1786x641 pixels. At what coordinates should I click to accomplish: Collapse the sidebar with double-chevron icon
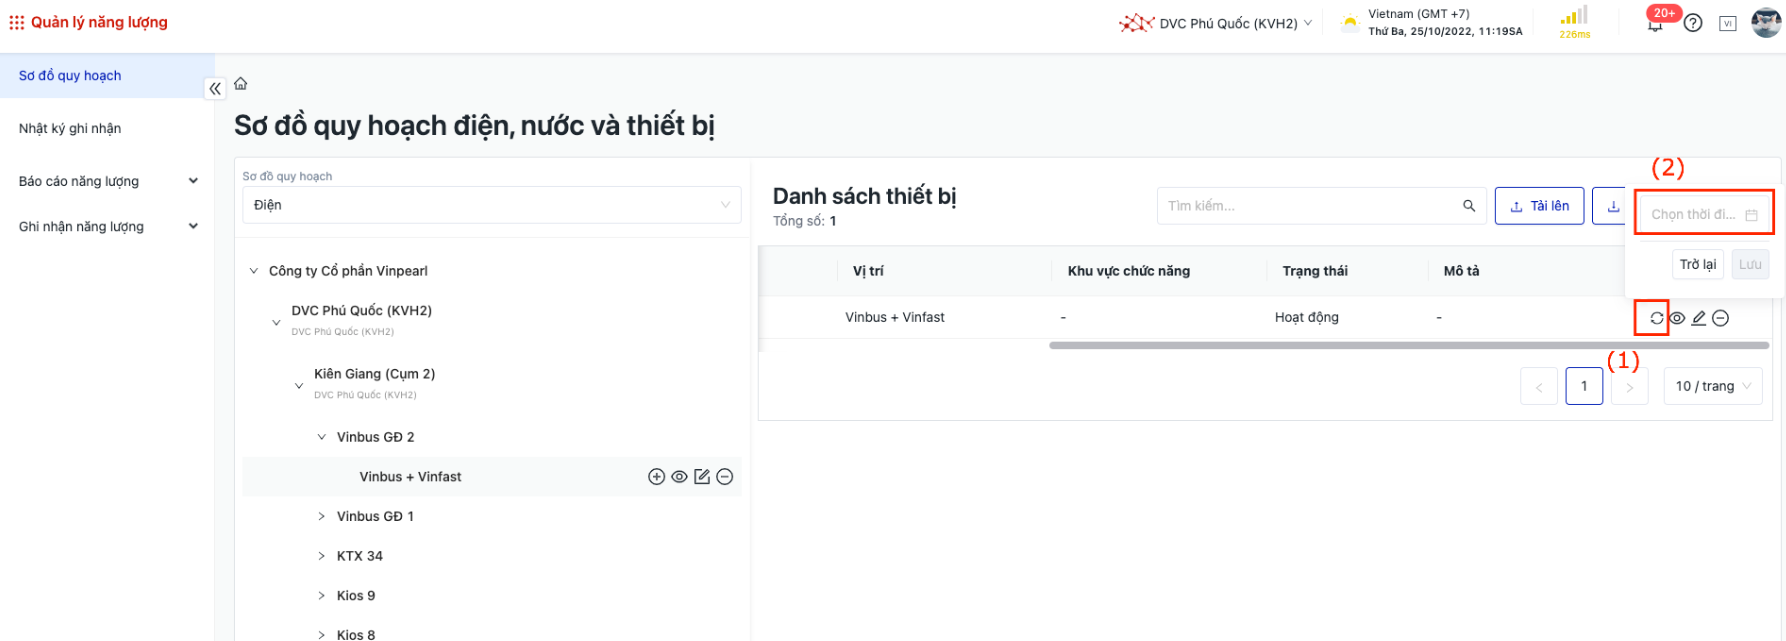coord(215,89)
